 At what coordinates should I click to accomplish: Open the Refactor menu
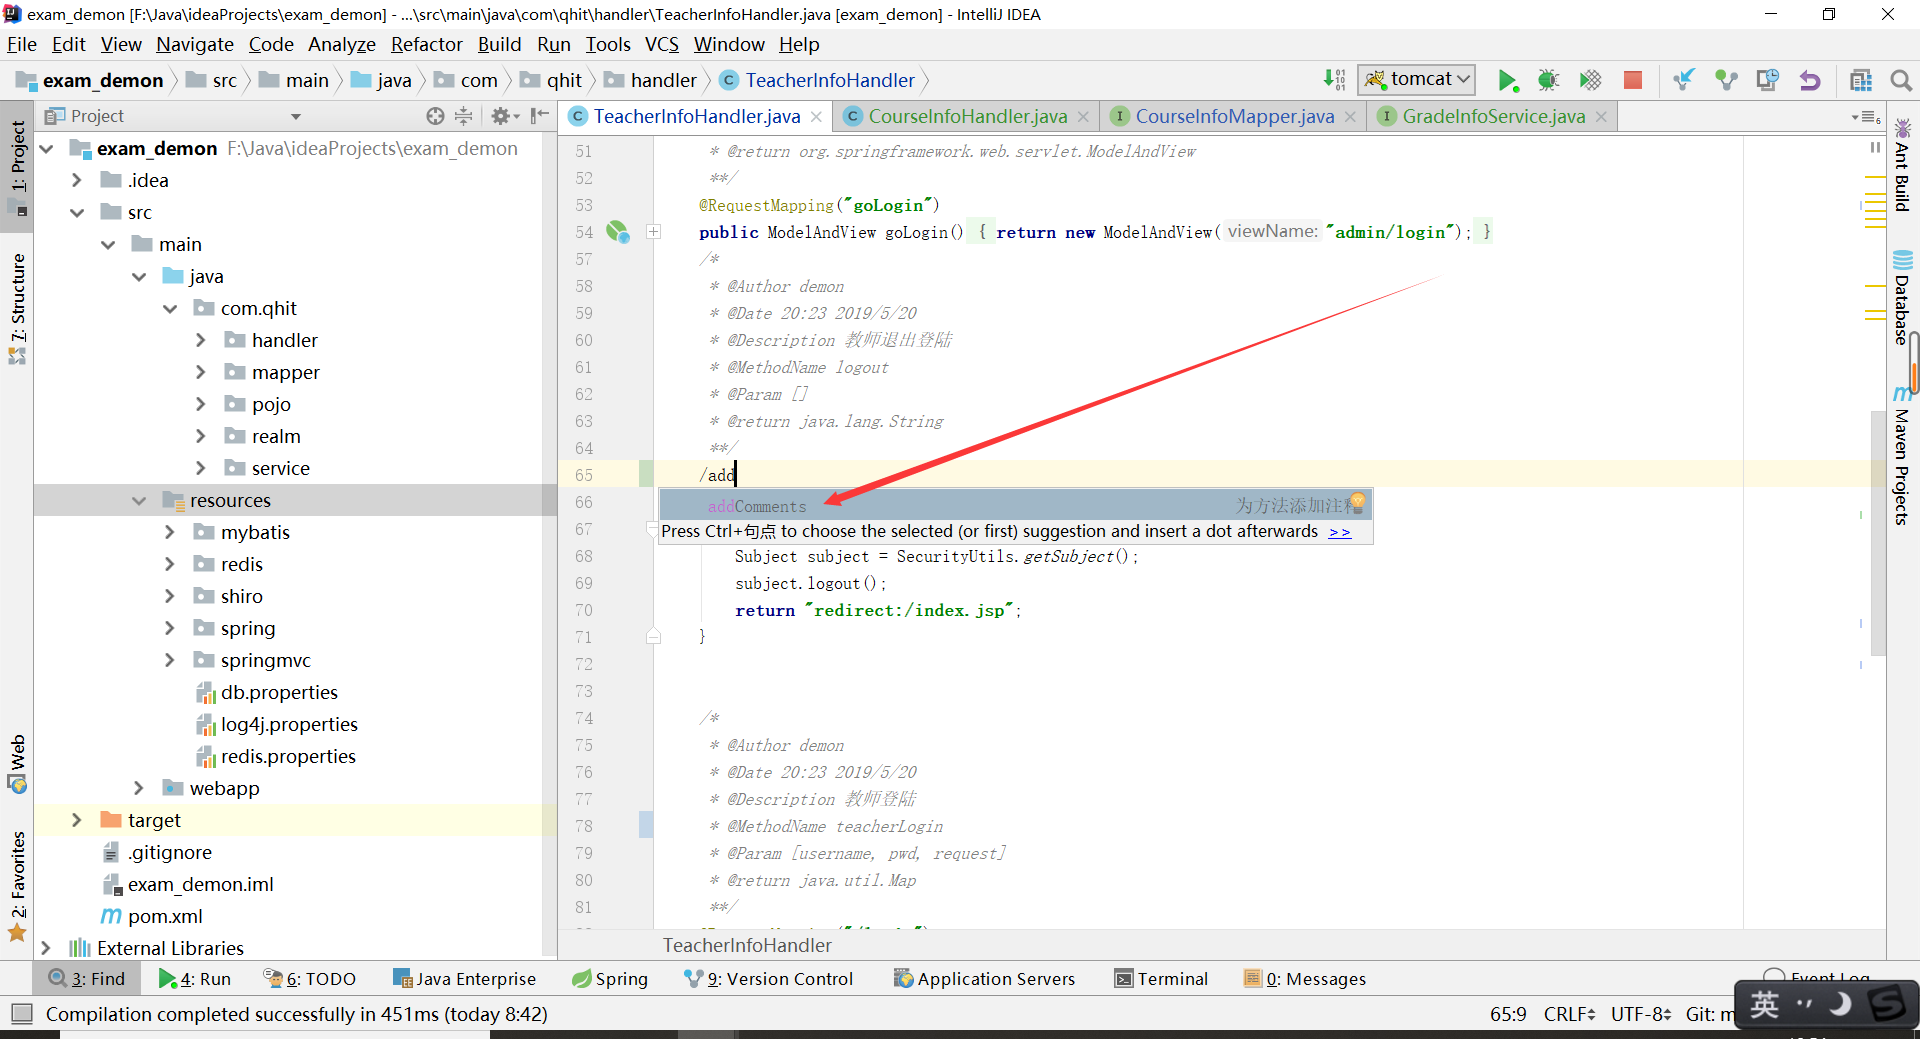click(426, 44)
